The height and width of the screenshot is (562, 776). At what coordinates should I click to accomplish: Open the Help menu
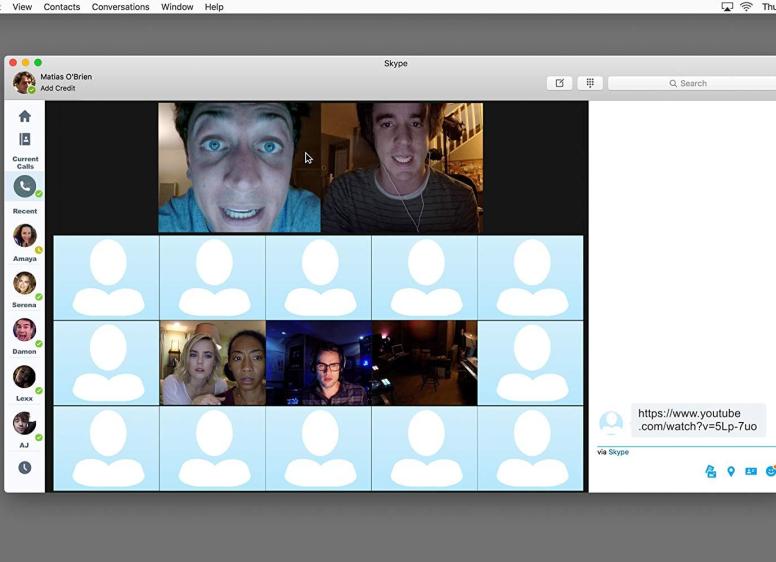214,7
